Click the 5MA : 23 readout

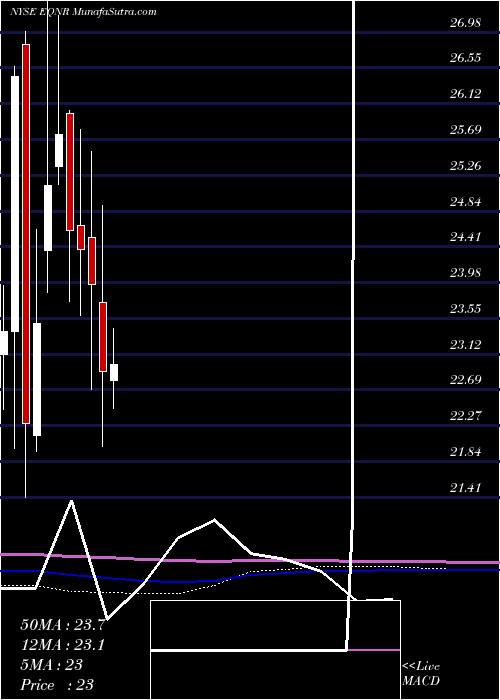tap(51, 664)
